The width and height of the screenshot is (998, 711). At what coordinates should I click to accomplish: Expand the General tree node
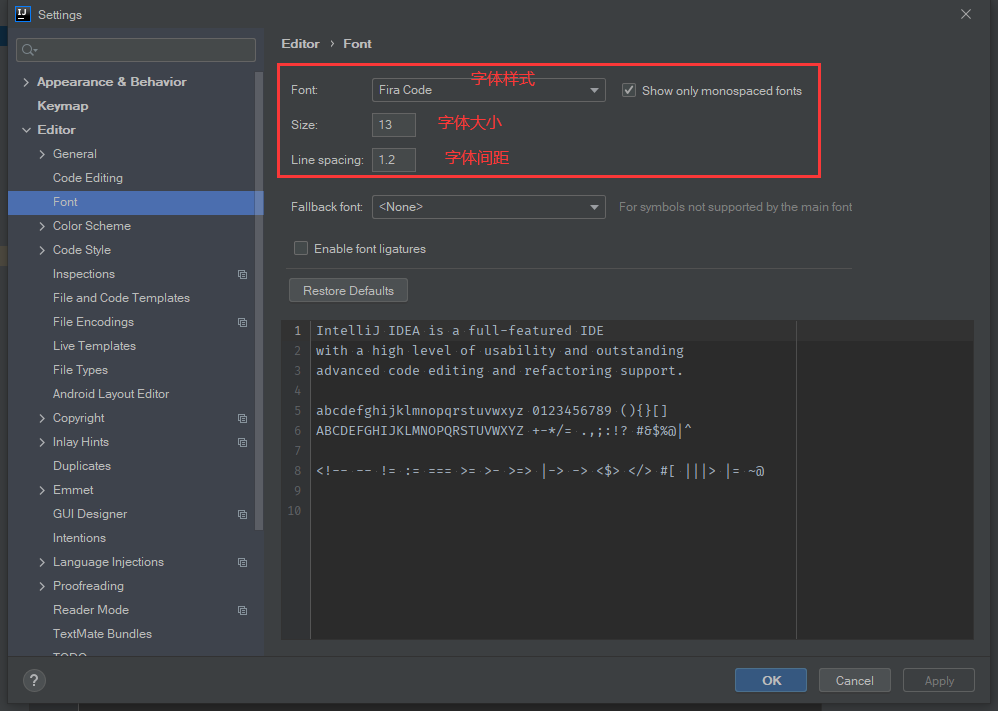click(x=42, y=154)
